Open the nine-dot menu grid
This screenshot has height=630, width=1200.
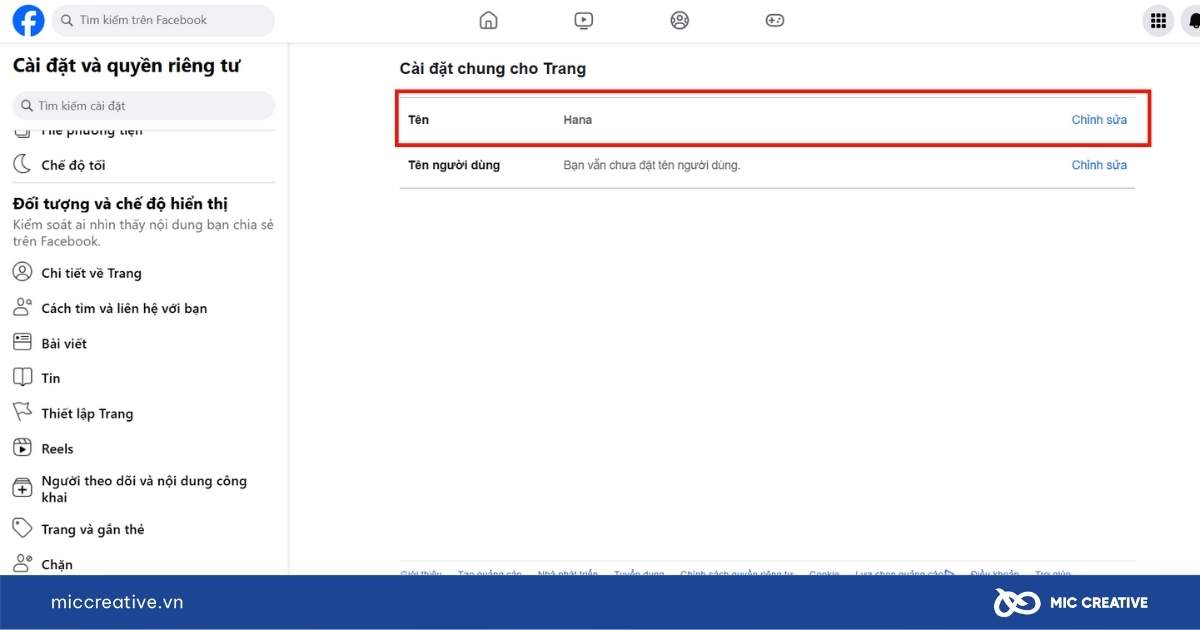(x=1159, y=20)
